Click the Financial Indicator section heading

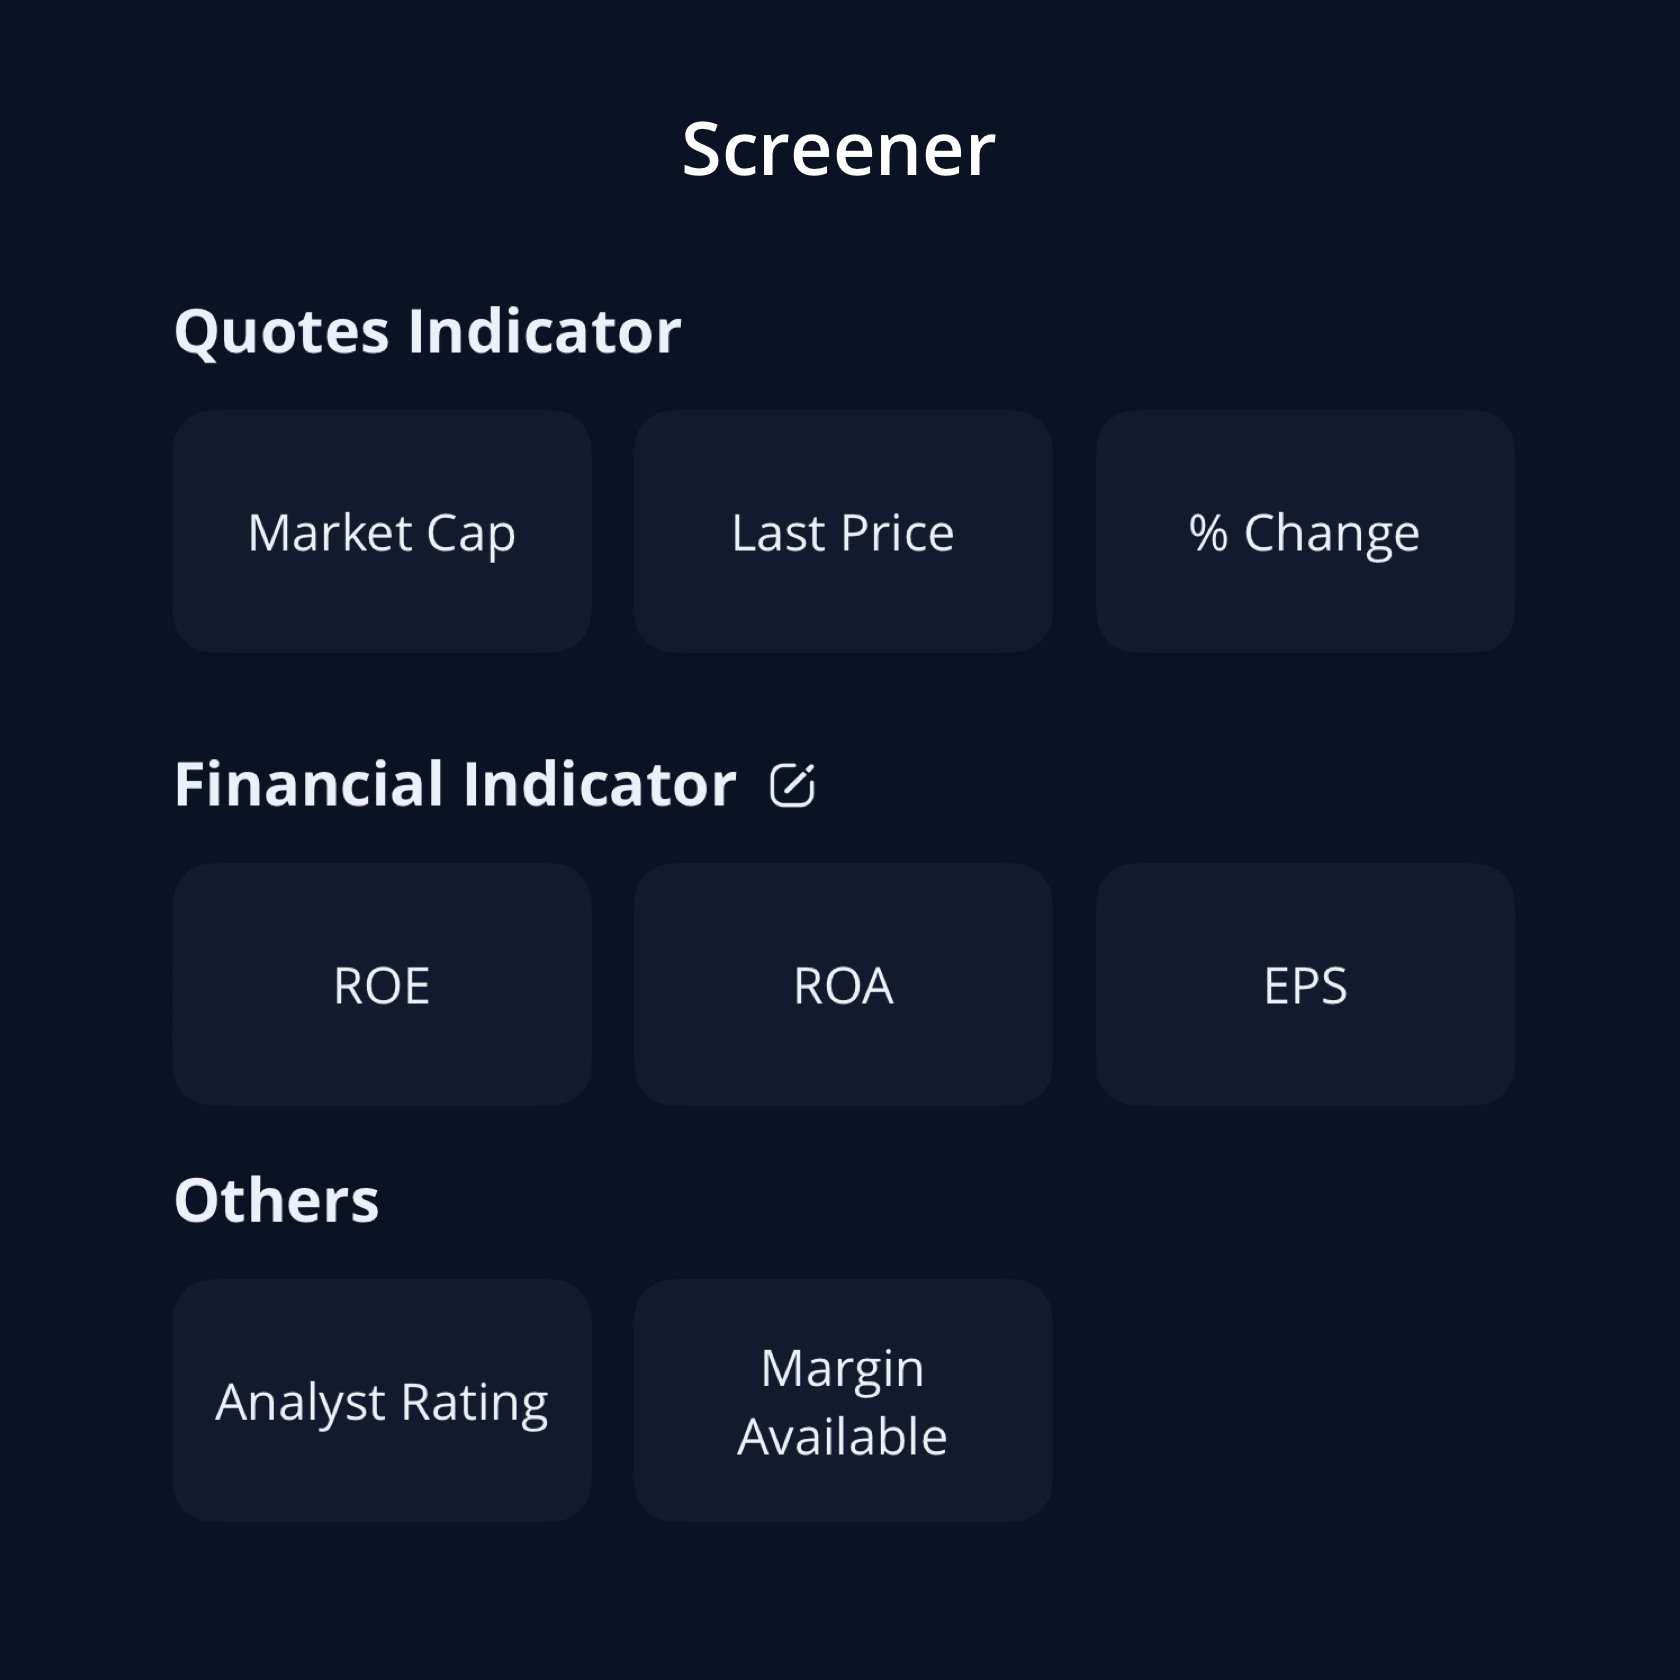(x=455, y=784)
